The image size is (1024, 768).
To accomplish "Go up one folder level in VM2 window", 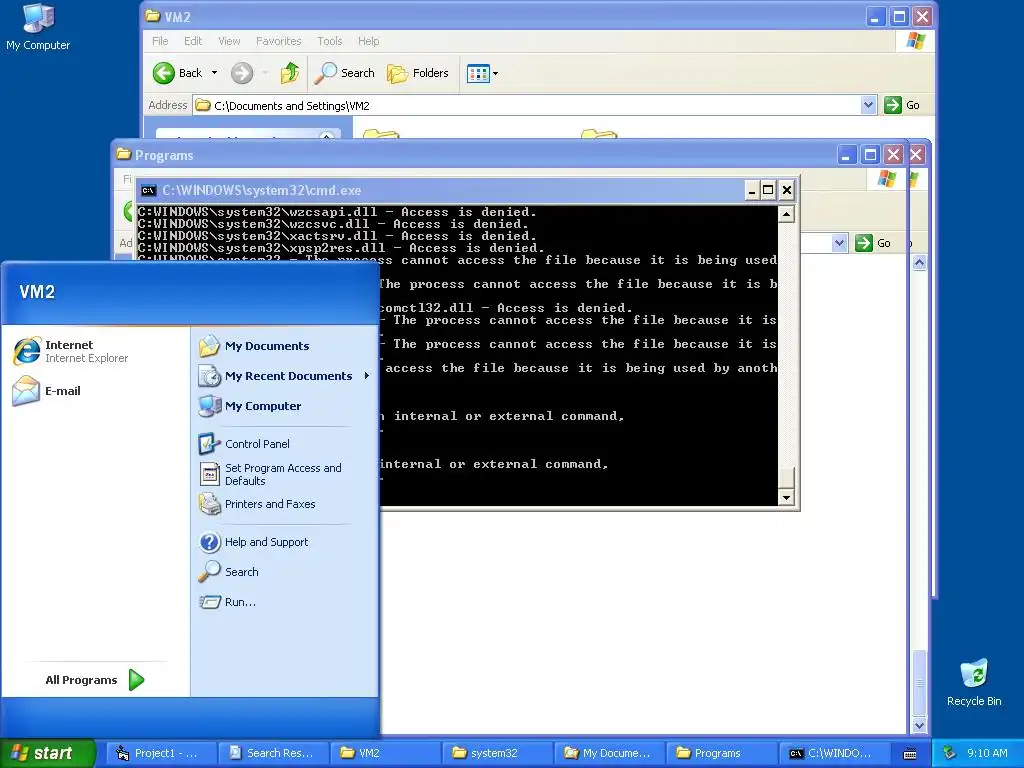I will click(x=290, y=73).
